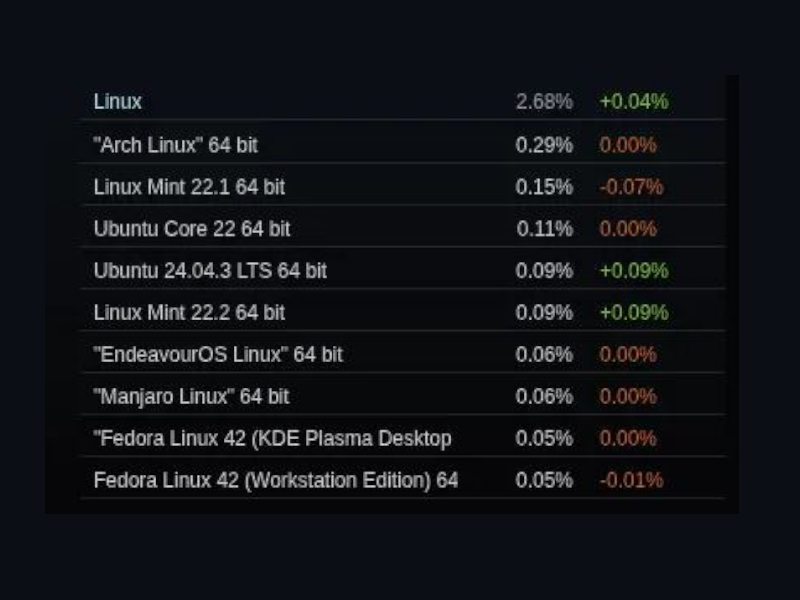Click the +0.09% change for Linux Mint 22.2
This screenshot has width=800, height=600.
pyautogui.click(x=633, y=313)
